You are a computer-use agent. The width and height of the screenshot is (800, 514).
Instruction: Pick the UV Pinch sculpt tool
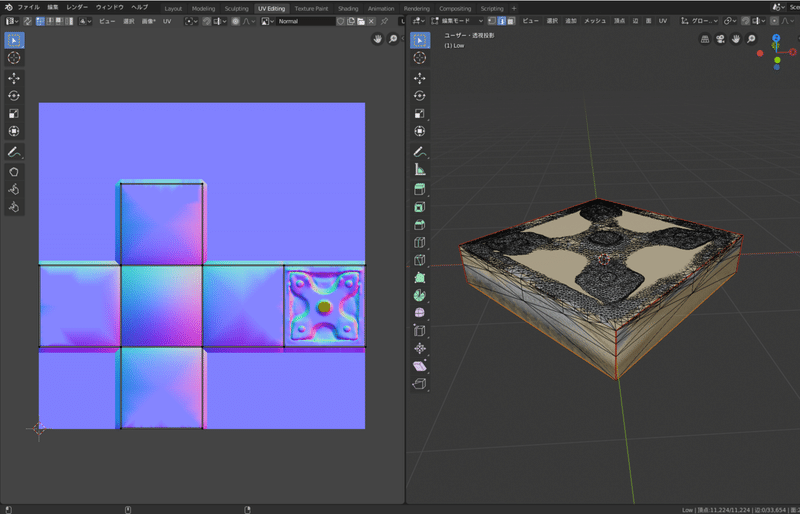[x=14, y=207]
